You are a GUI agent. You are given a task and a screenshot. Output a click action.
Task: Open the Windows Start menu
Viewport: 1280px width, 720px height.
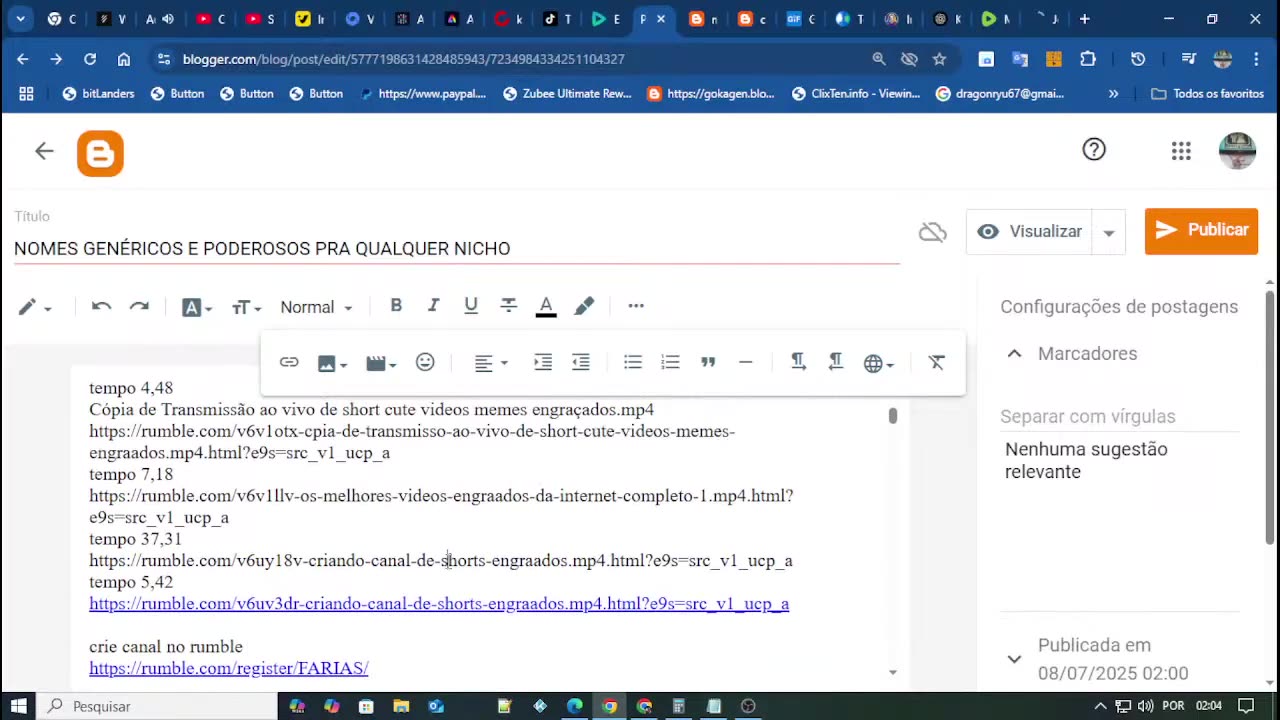pyautogui.click(x=19, y=706)
